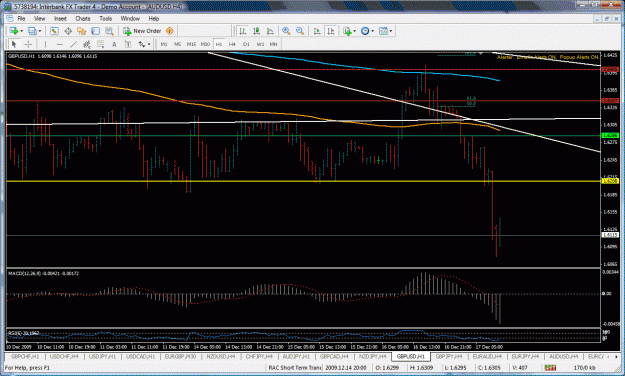Image resolution: width=625 pixels, height=376 pixels.
Task: Click the Indicators list icon
Action: pyautogui.click(x=347, y=31)
